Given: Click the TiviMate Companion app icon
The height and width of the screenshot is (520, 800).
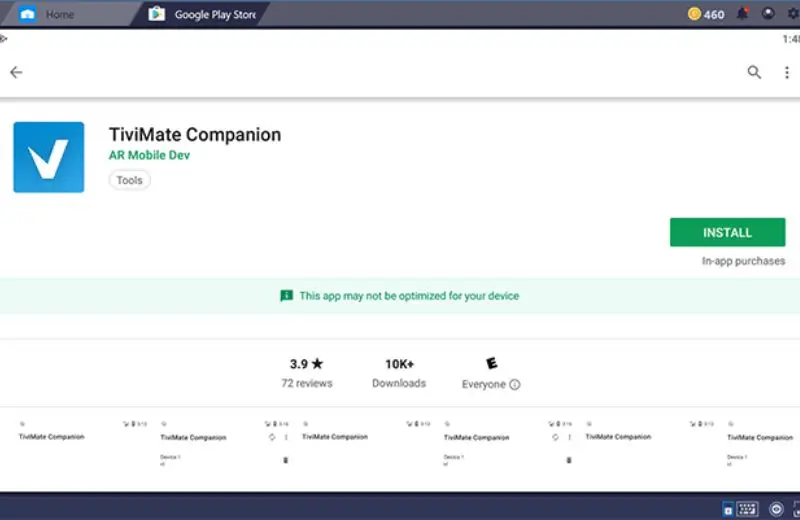Looking at the screenshot, I should click(x=48, y=157).
